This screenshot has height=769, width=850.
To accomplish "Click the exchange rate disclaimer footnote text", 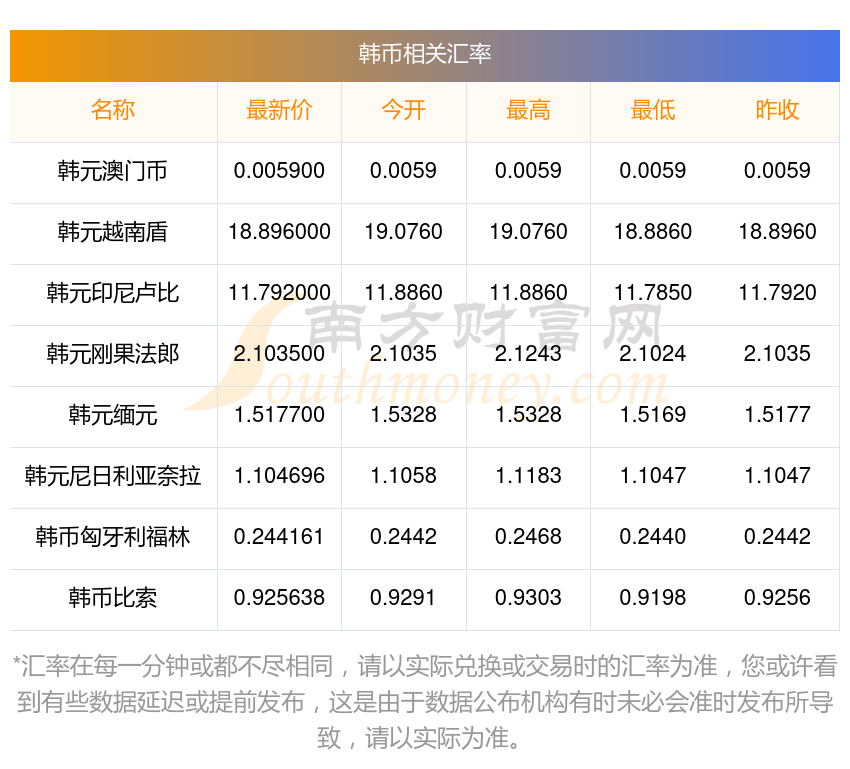I will pos(424,702).
